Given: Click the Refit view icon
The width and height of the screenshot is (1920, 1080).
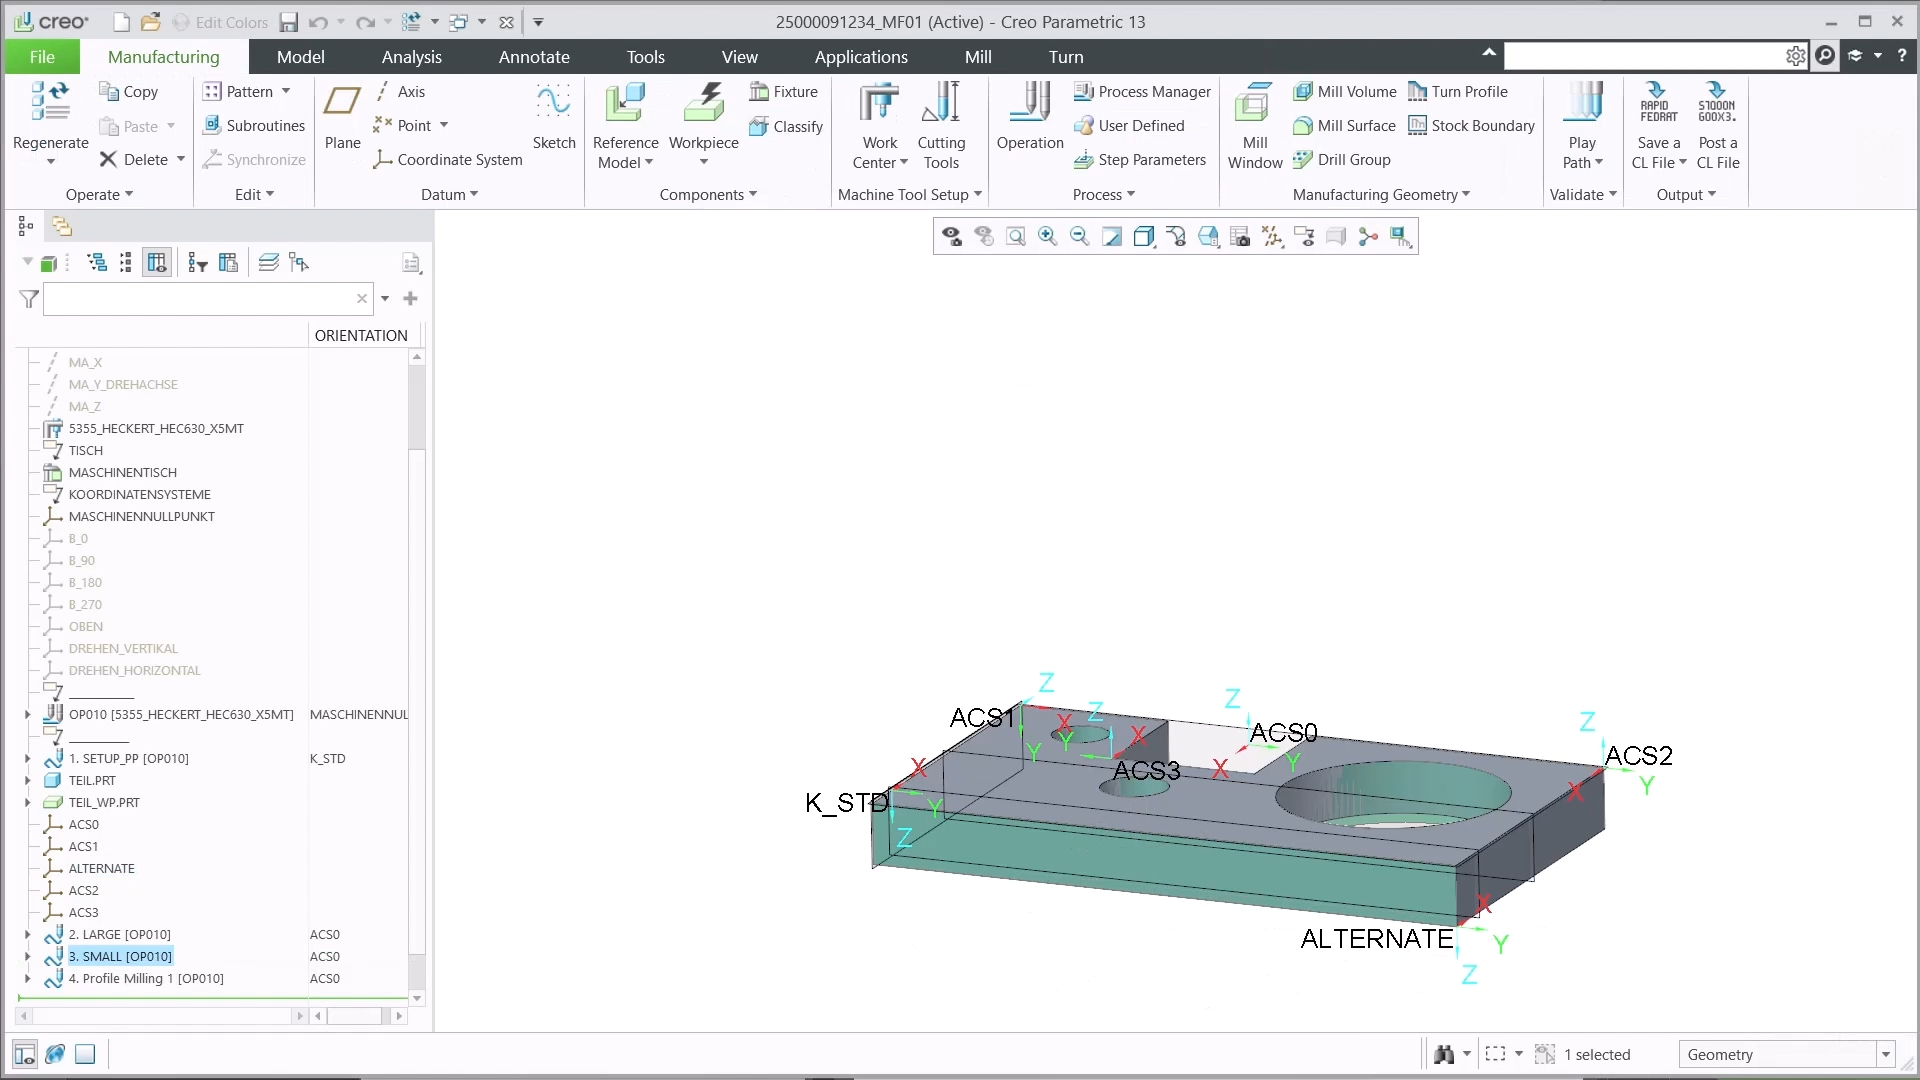Looking at the screenshot, I should (1015, 237).
